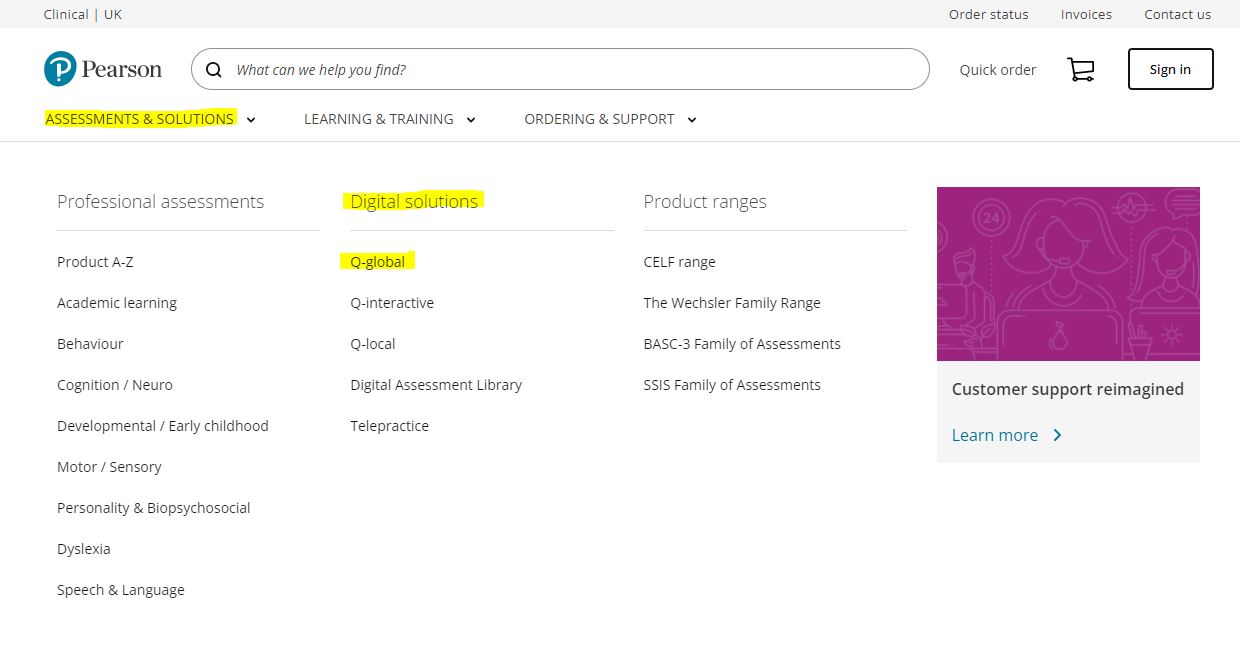Select the Quick order option
1240x645 pixels.
[997, 69]
